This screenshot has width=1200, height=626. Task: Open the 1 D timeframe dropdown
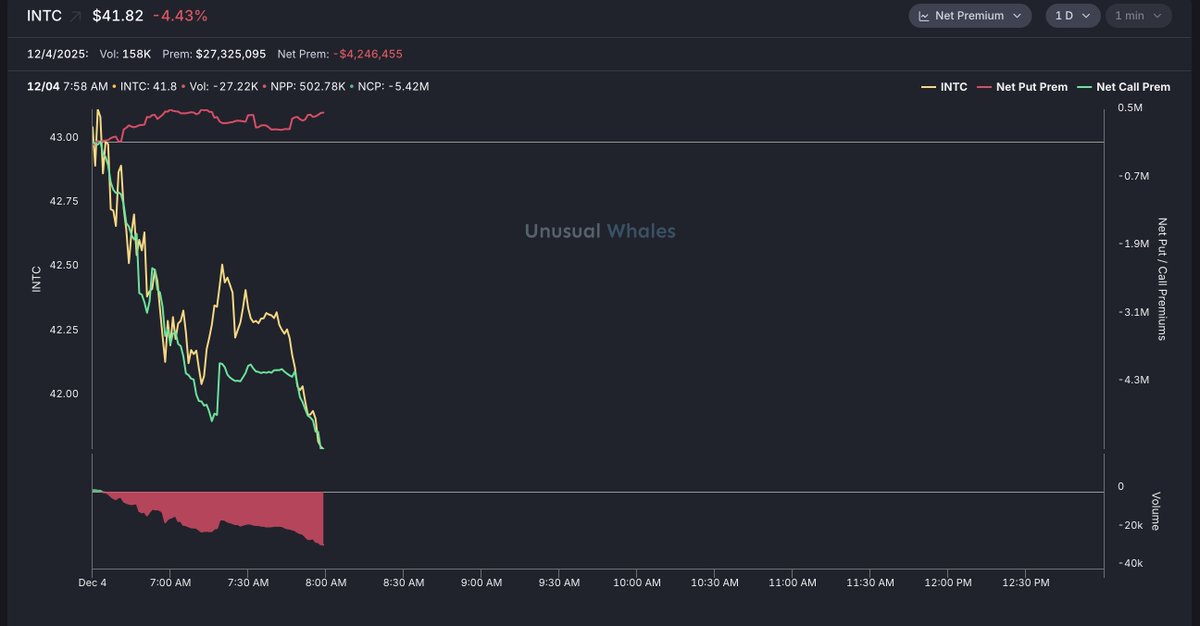click(x=1072, y=15)
